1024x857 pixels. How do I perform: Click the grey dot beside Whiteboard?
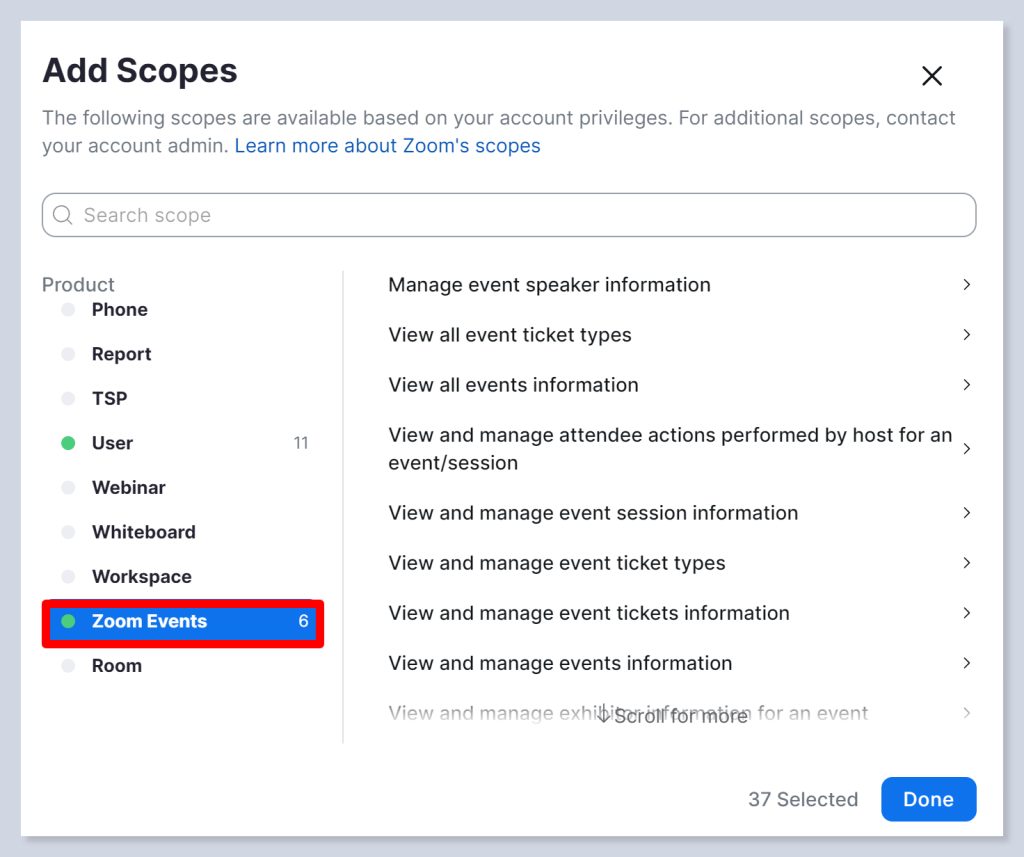[68, 532]
